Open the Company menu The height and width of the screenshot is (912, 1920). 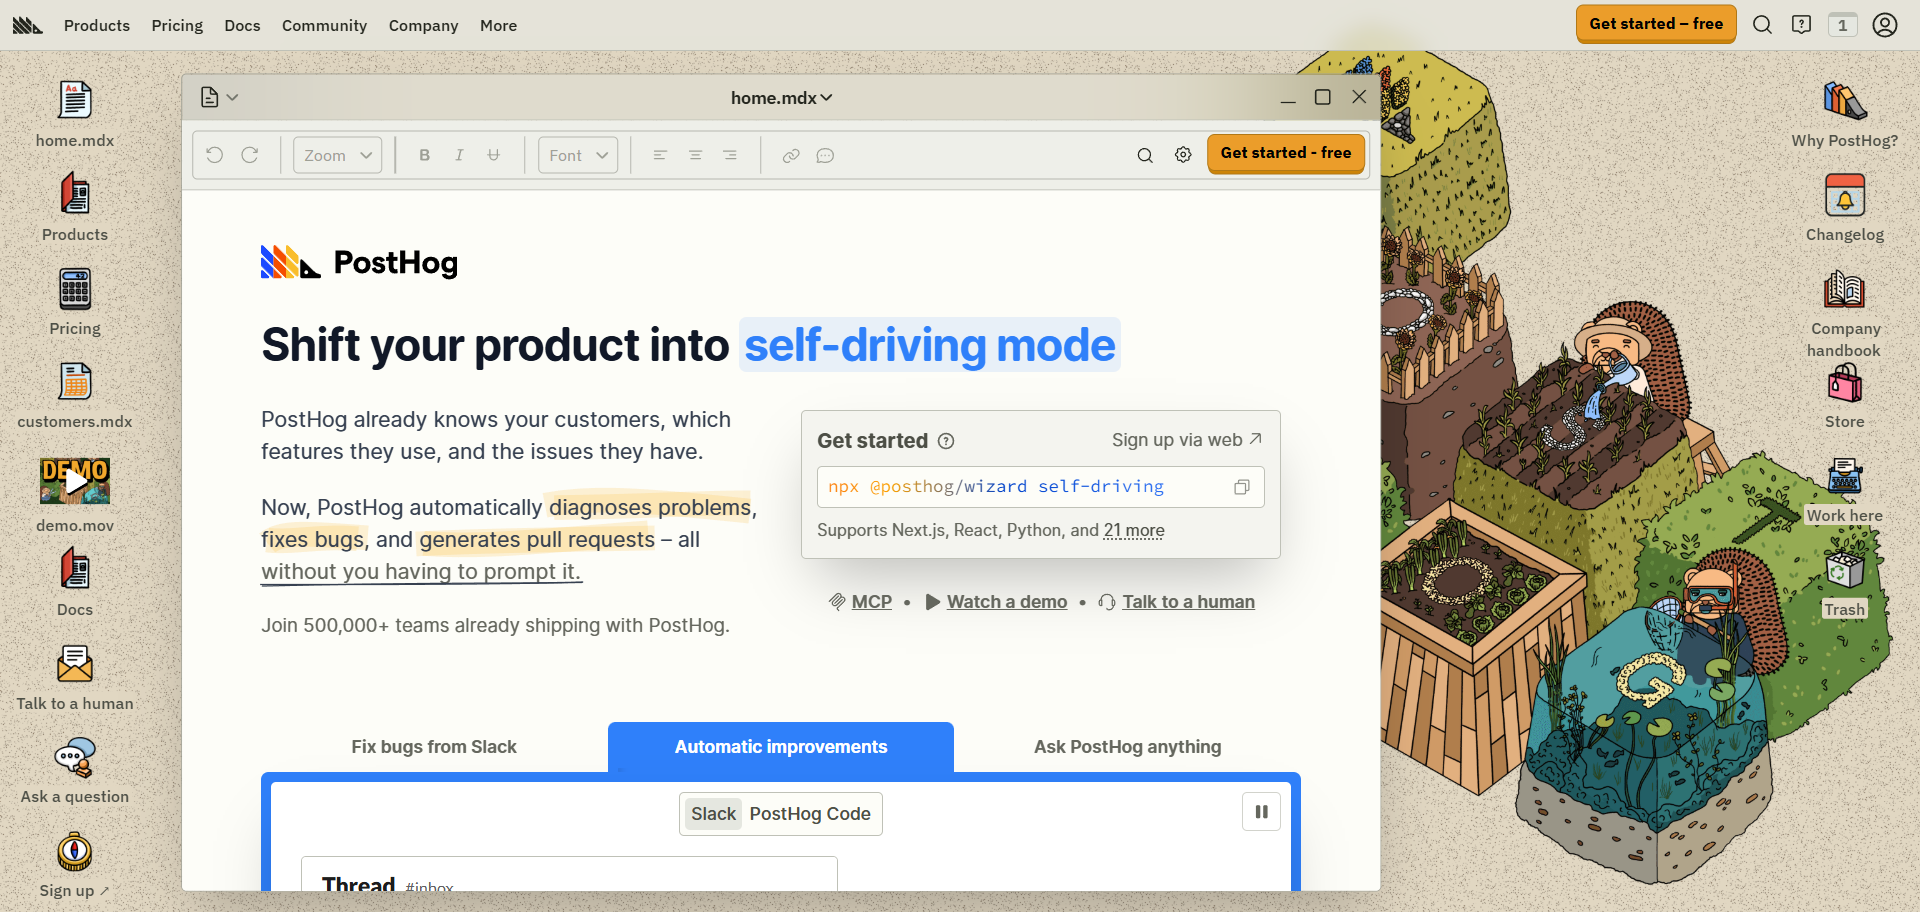[423, 25]
